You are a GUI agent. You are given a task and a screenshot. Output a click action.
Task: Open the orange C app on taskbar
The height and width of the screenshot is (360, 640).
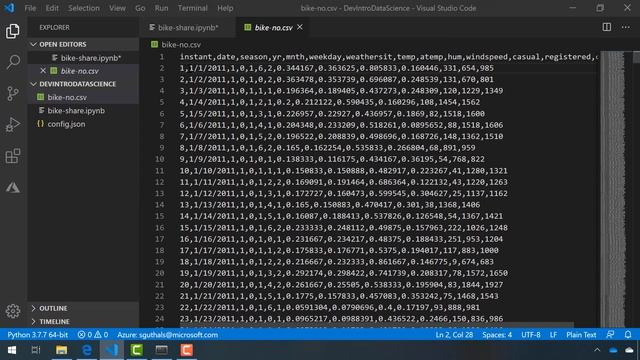point(187,350)
